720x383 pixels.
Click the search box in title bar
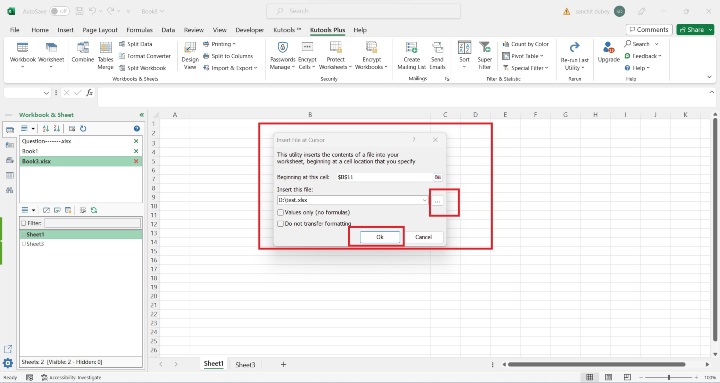tap(363, 11)
